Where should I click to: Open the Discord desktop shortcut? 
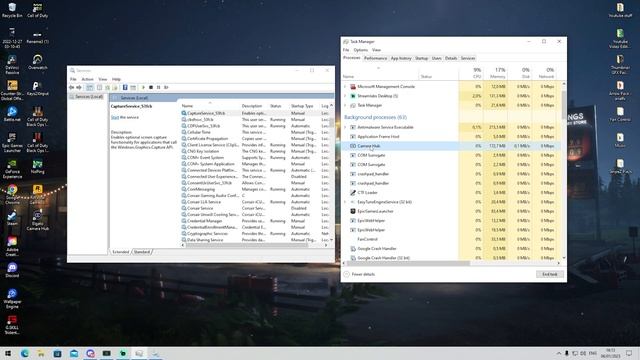[12, 270]
